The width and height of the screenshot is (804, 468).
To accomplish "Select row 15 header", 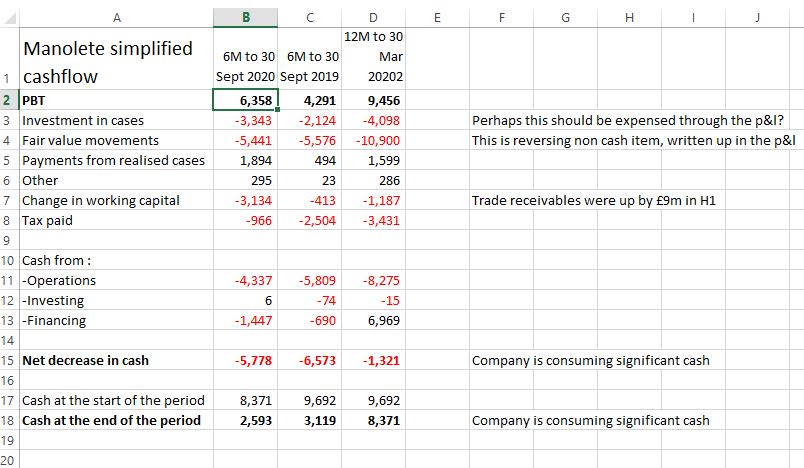I will (x=7, y=360).
